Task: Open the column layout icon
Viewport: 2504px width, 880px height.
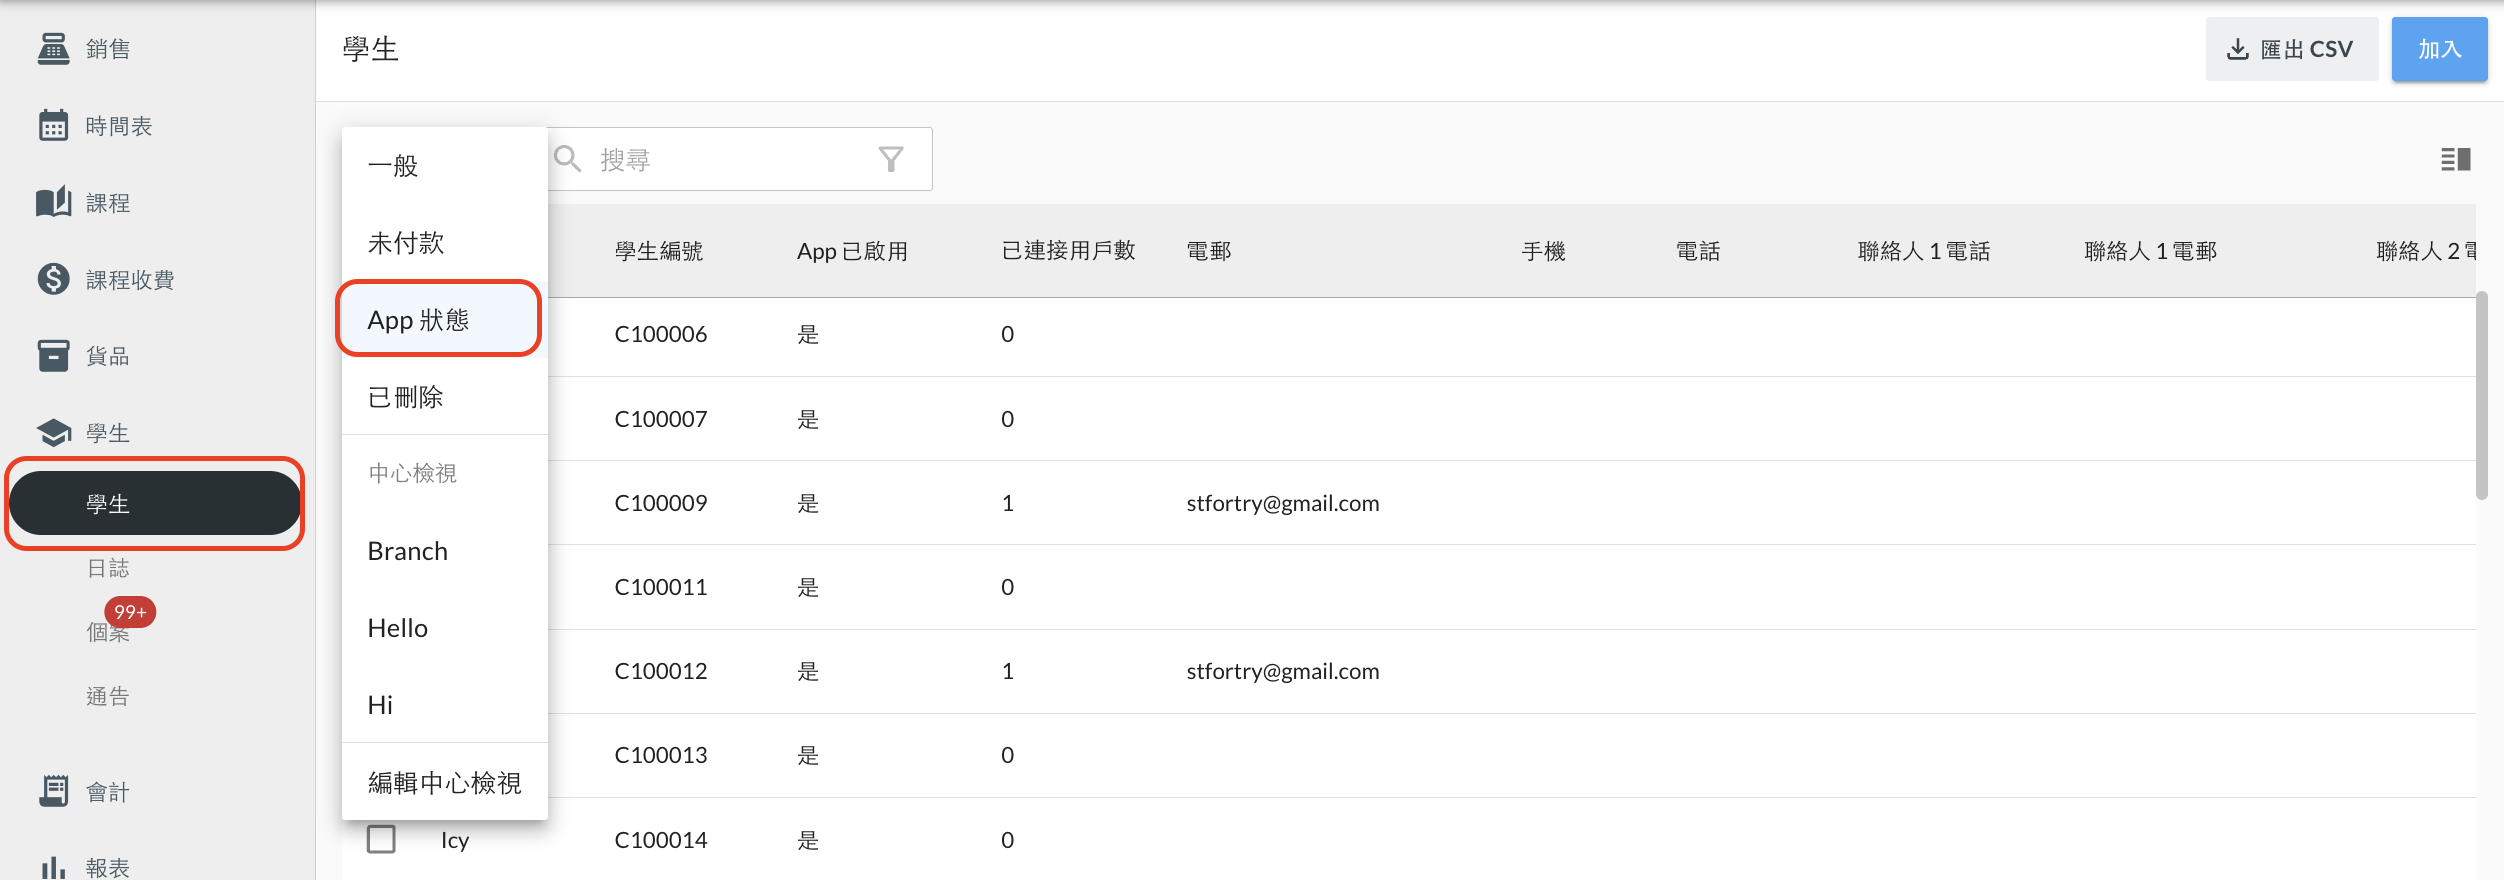Action: tap(2456, 159)
